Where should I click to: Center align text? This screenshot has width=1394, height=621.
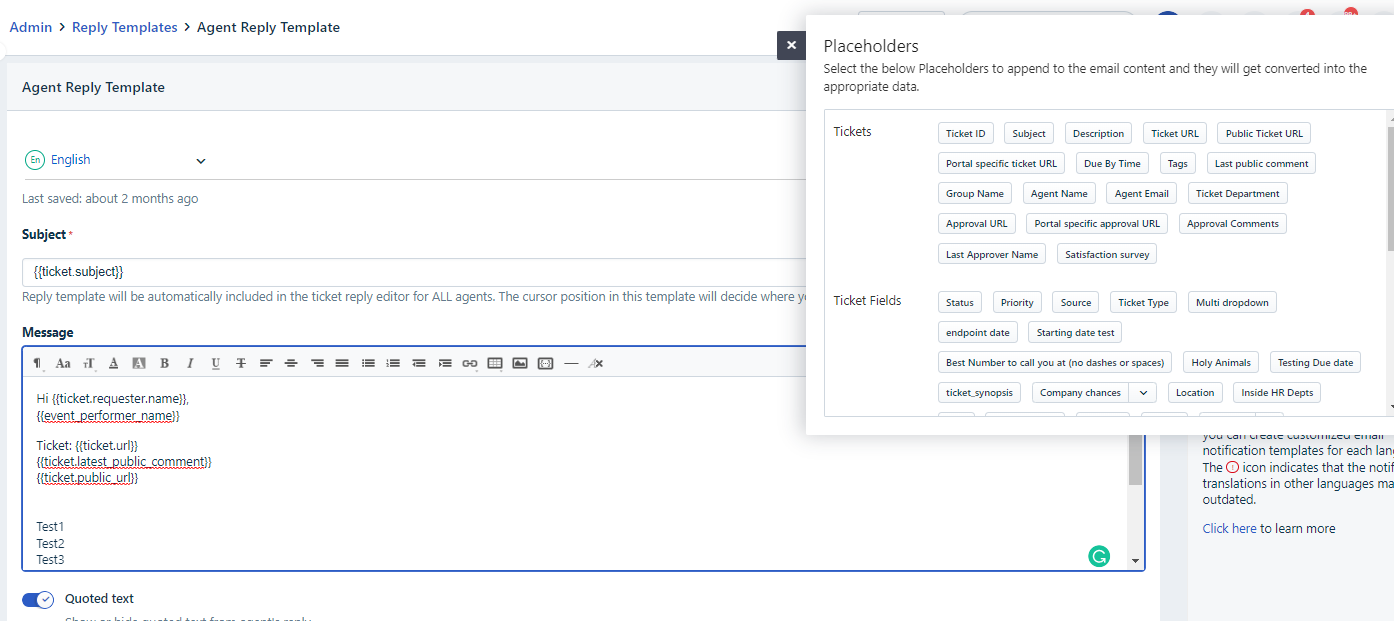pyautogui.click(x=291, y=363)
